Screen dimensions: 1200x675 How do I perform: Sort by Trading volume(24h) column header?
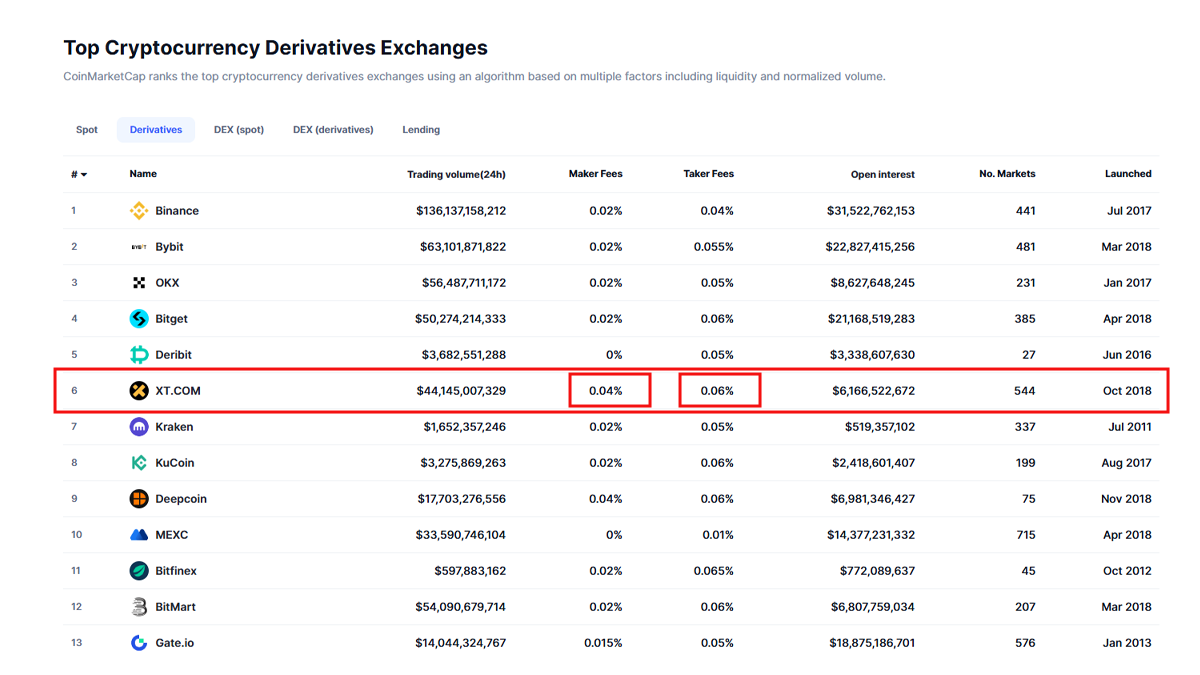click(456, 175)
